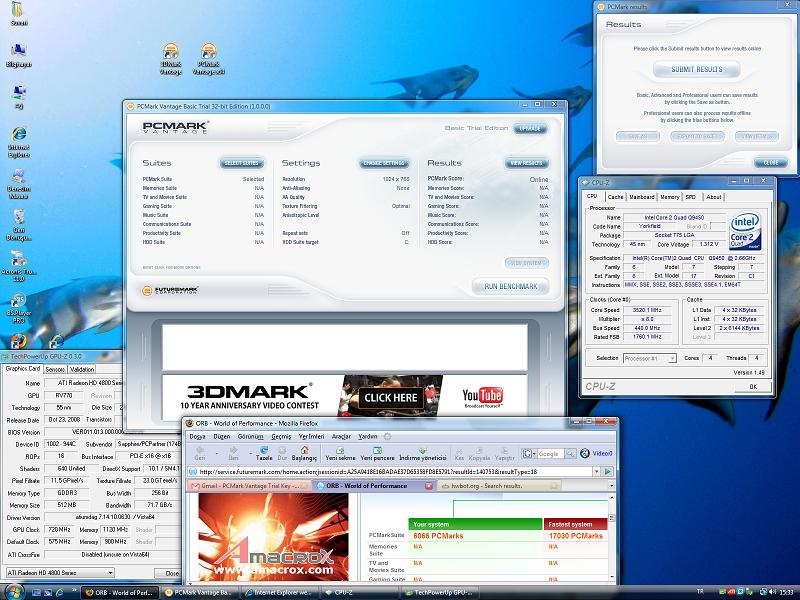Open the Dosya menu in Firefox

pyautogui.click(x=197, y=437)
